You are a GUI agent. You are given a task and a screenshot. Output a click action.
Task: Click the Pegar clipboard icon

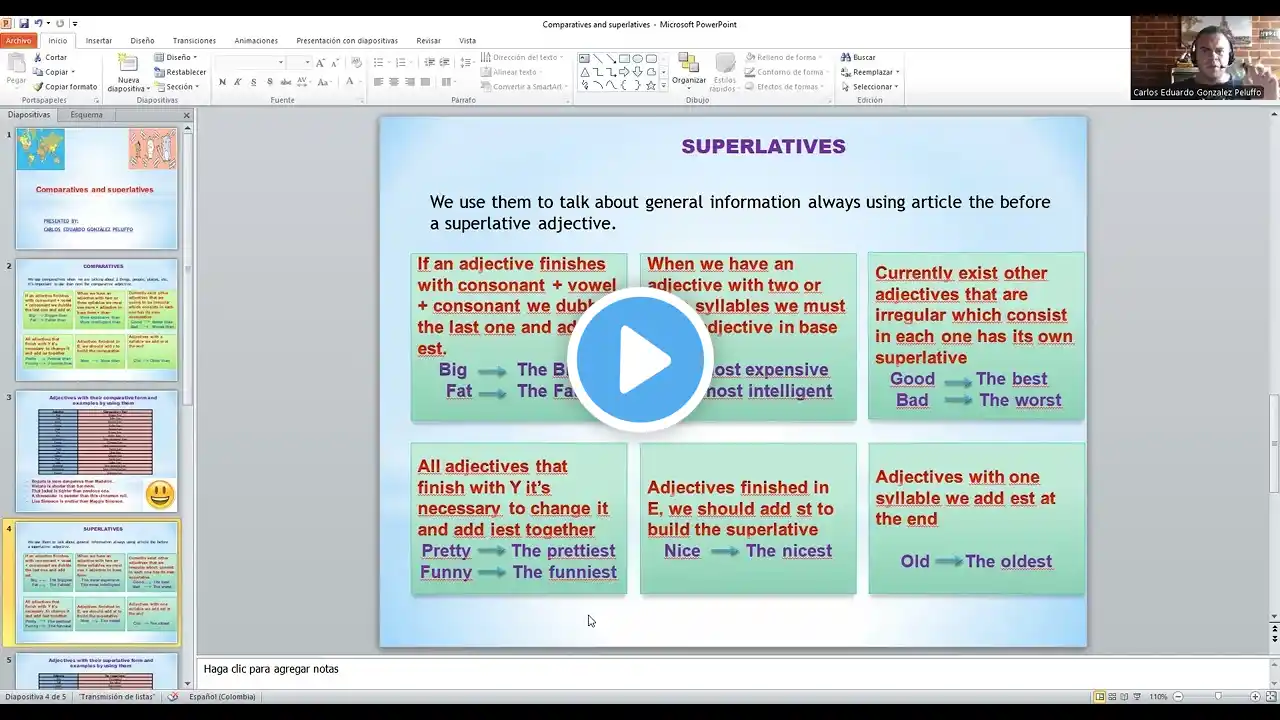pos(16,63)
